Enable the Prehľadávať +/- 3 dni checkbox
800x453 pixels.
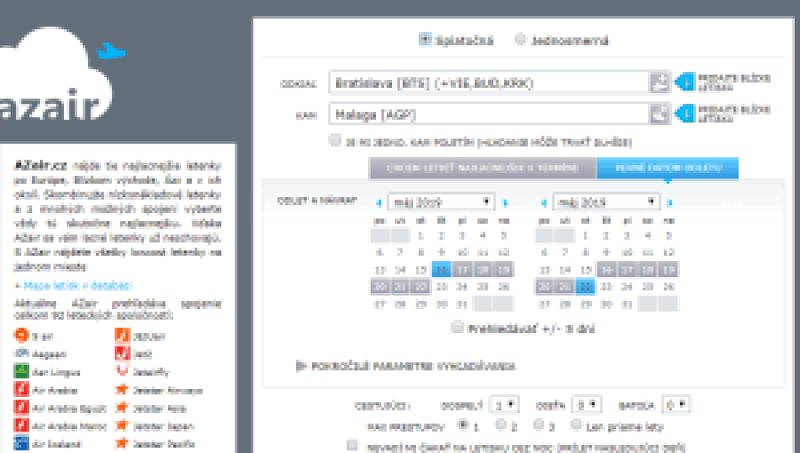(457, 327)
